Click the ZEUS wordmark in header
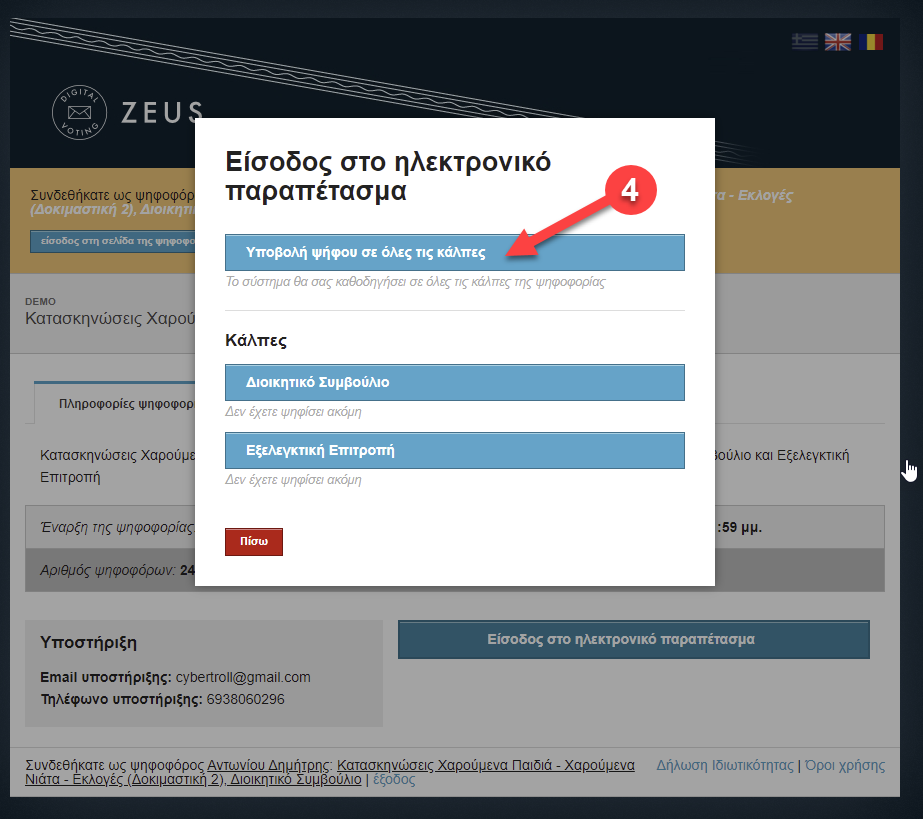923x819 pixels. click(x=162, y=112)
